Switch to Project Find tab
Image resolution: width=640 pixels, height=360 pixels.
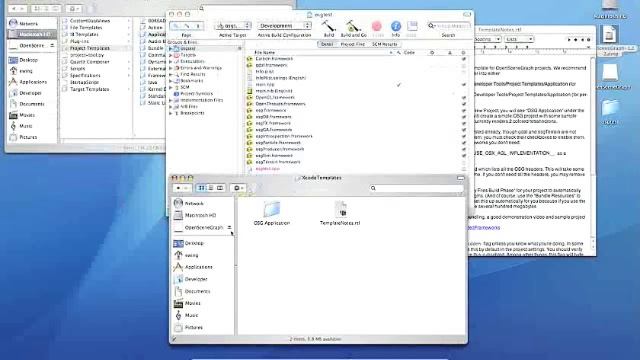pos(353,44)
